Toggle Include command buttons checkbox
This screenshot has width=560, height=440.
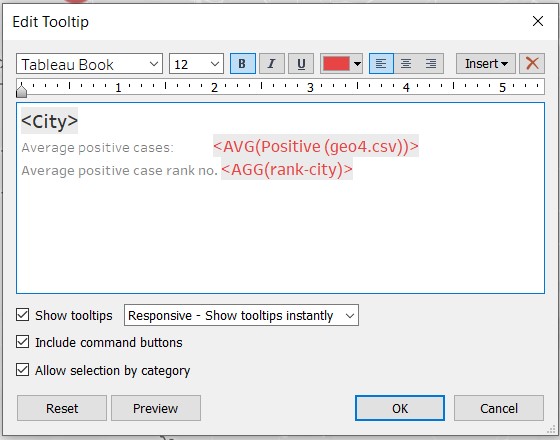click(x=22, y=342)
